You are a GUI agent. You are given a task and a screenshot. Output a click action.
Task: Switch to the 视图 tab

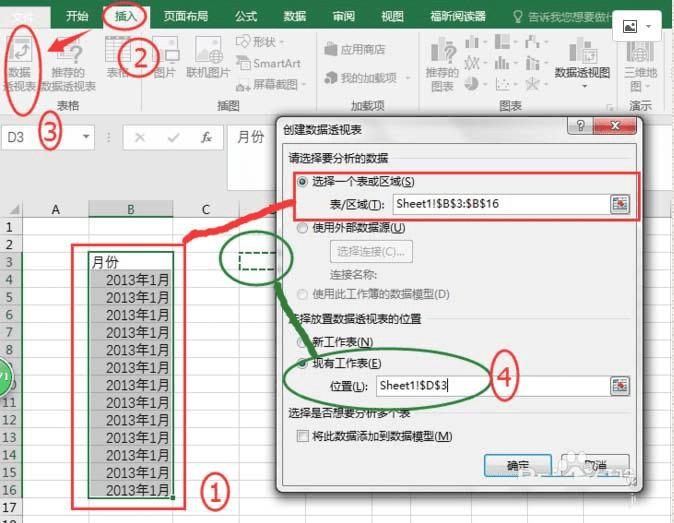coord(392,16)
